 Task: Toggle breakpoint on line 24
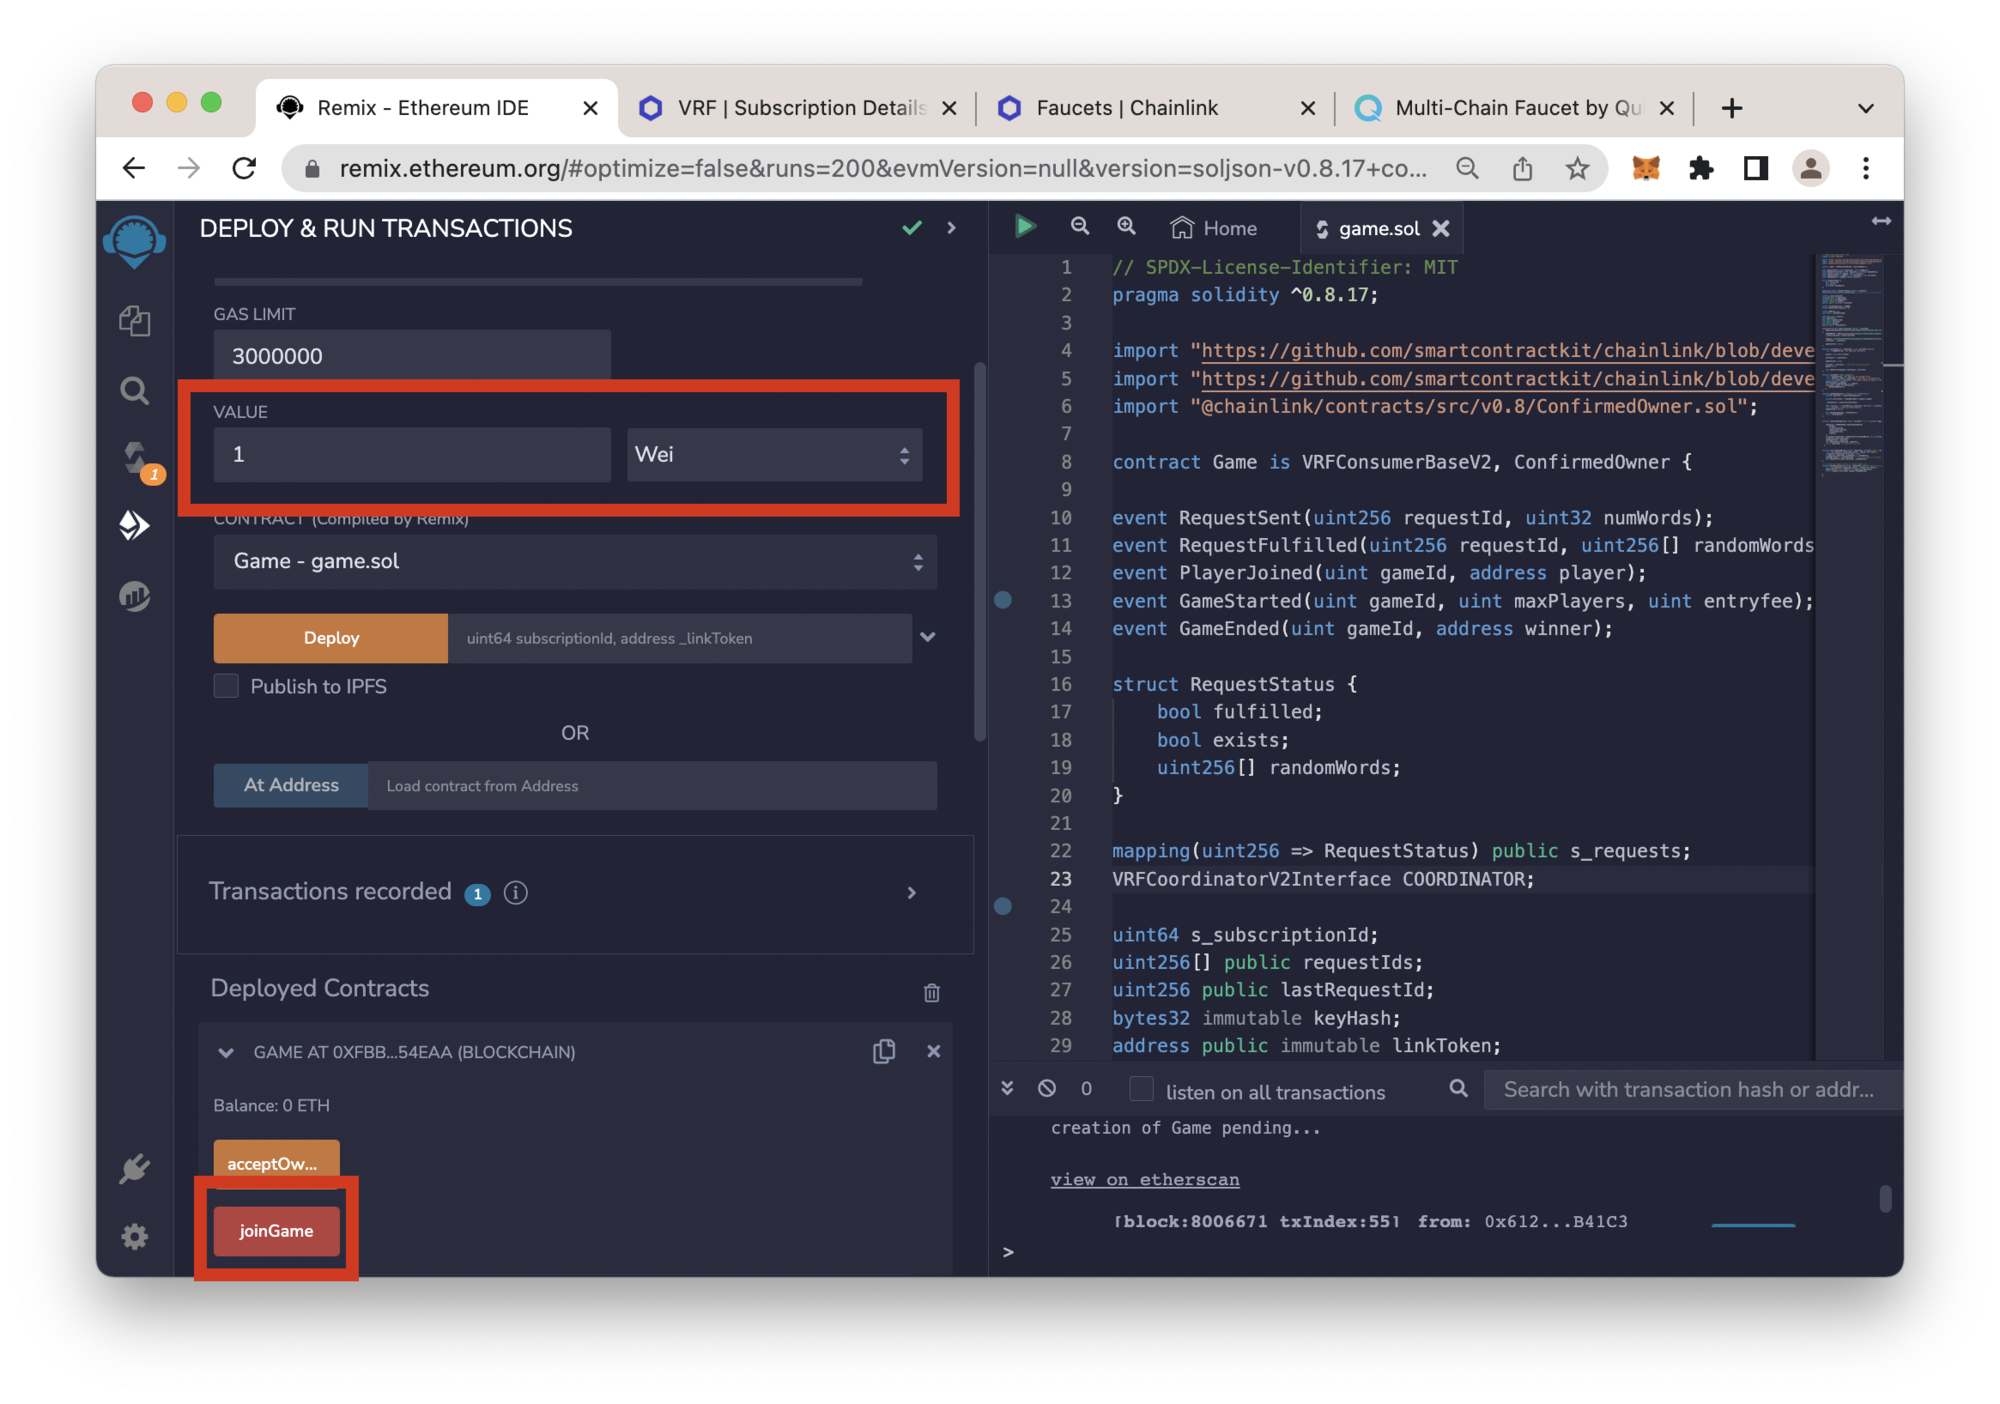tap(1003, 906)
